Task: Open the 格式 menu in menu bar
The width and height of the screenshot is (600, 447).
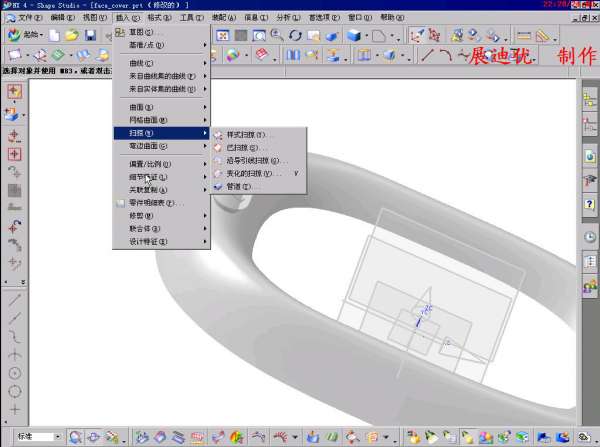Action: click(157, 18)
